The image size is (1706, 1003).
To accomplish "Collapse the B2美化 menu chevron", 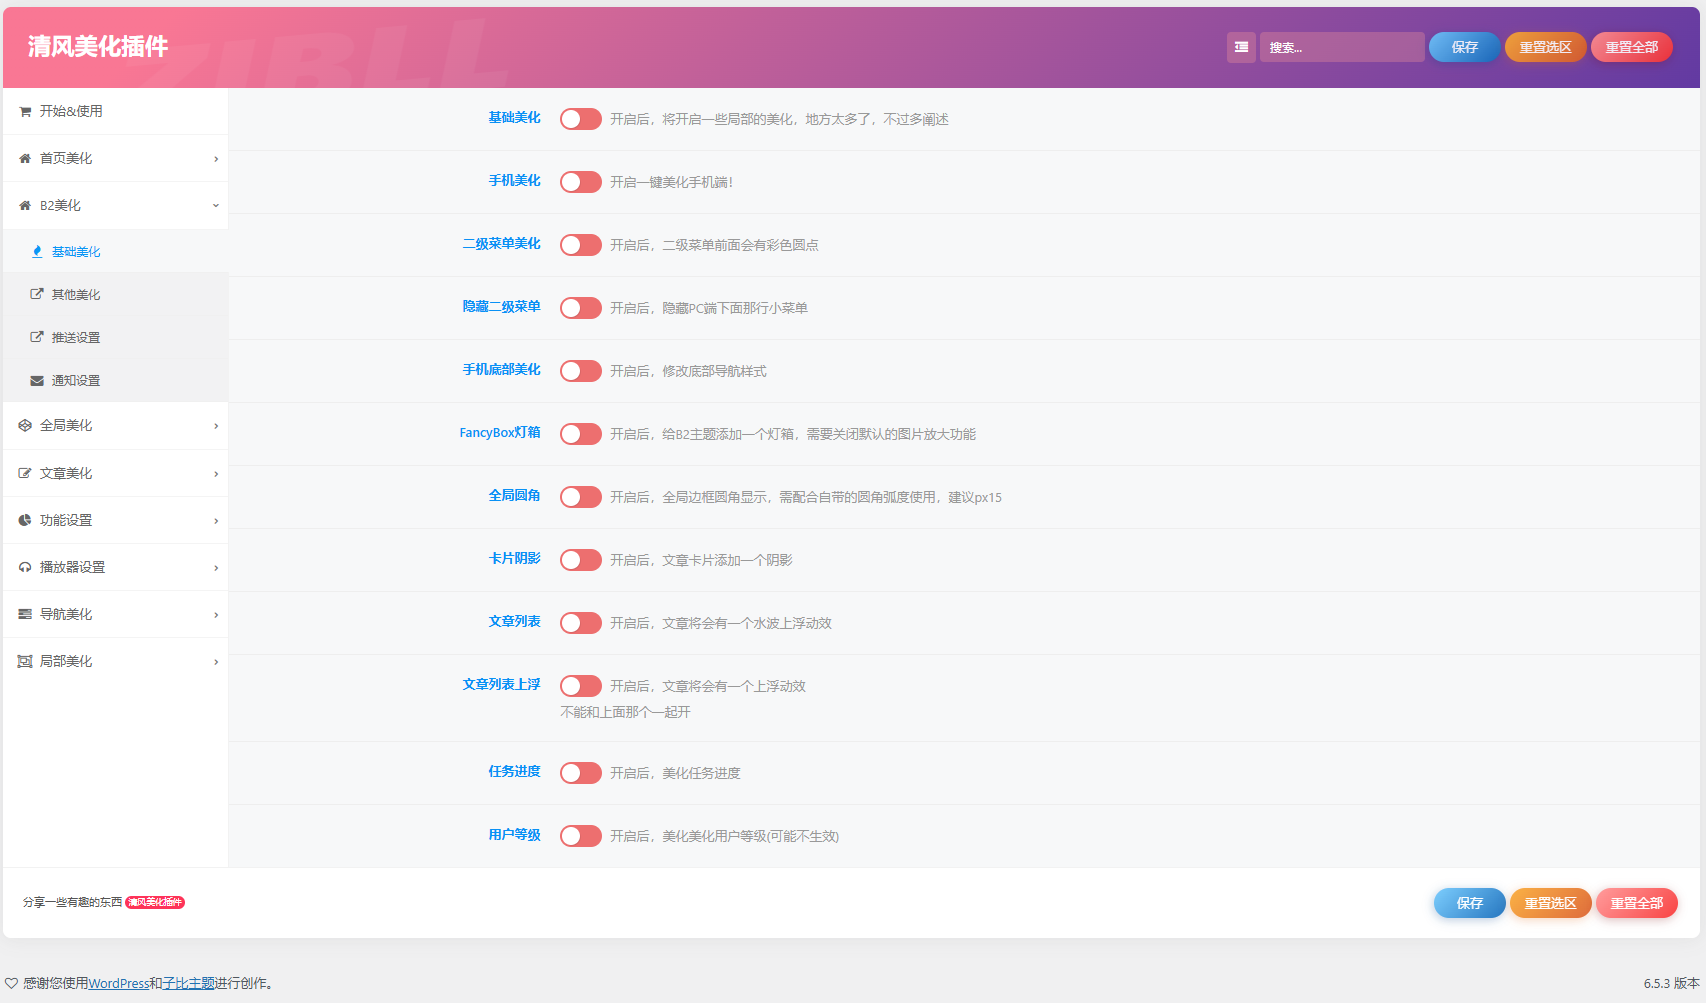I will coord(215,206).
